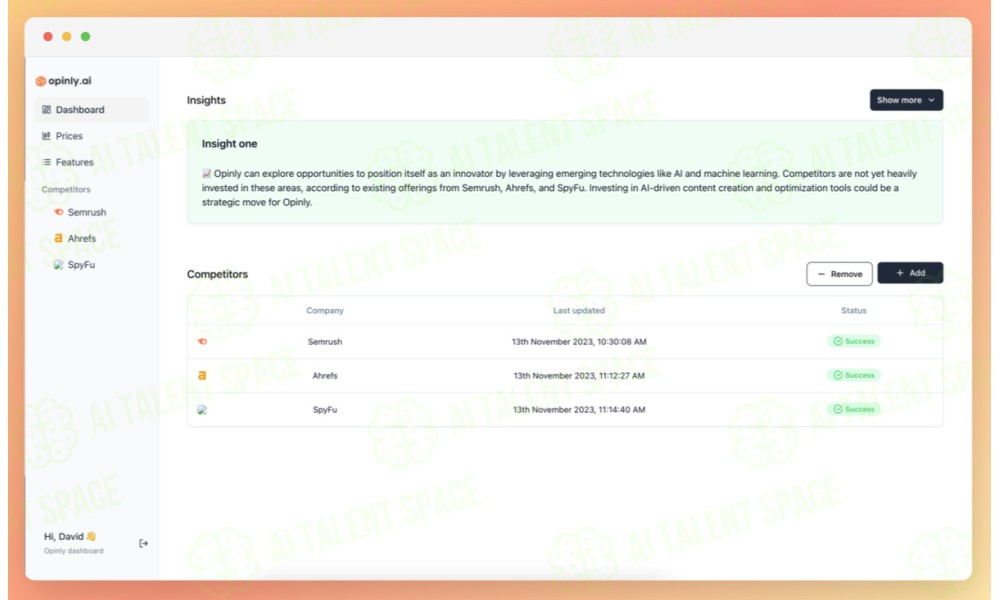Click the SpyFu logo in table row
This screenshot has height=600, width=1000.
coord(202,409)
